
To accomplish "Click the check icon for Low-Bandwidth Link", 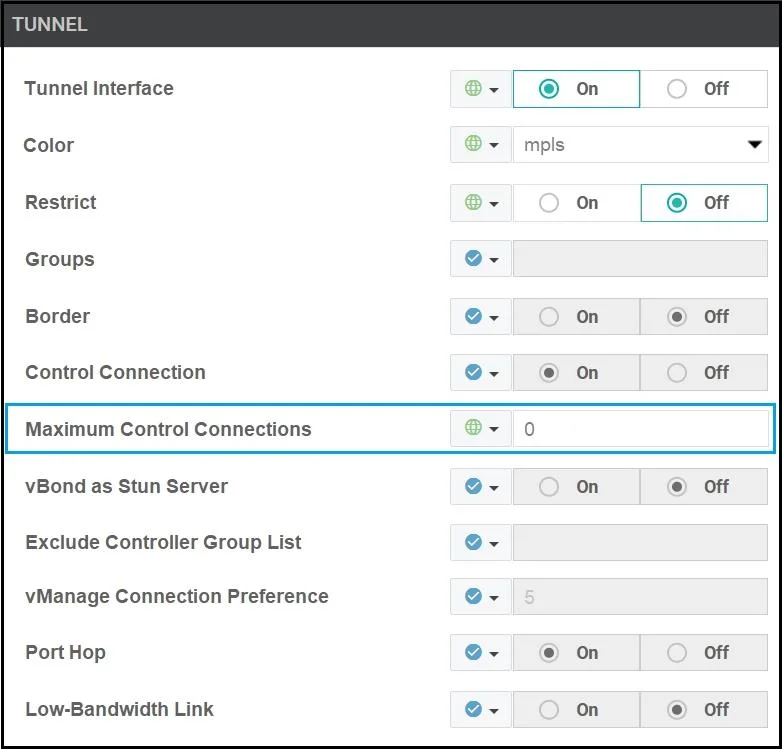I will [x=473, y=709].
